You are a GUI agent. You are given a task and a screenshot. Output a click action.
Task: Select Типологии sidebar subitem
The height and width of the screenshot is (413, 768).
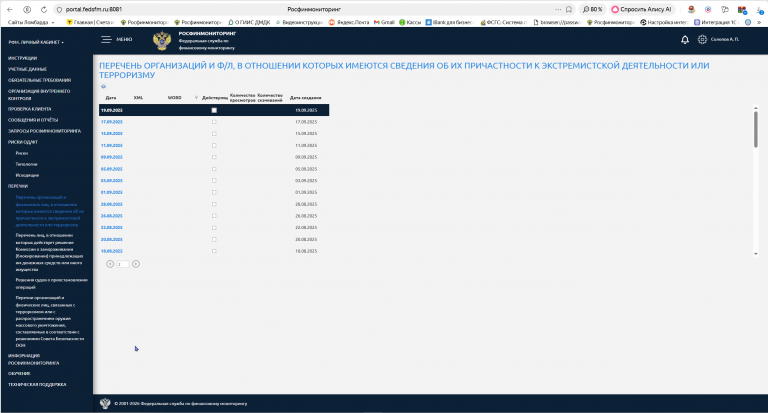point(26,164)
